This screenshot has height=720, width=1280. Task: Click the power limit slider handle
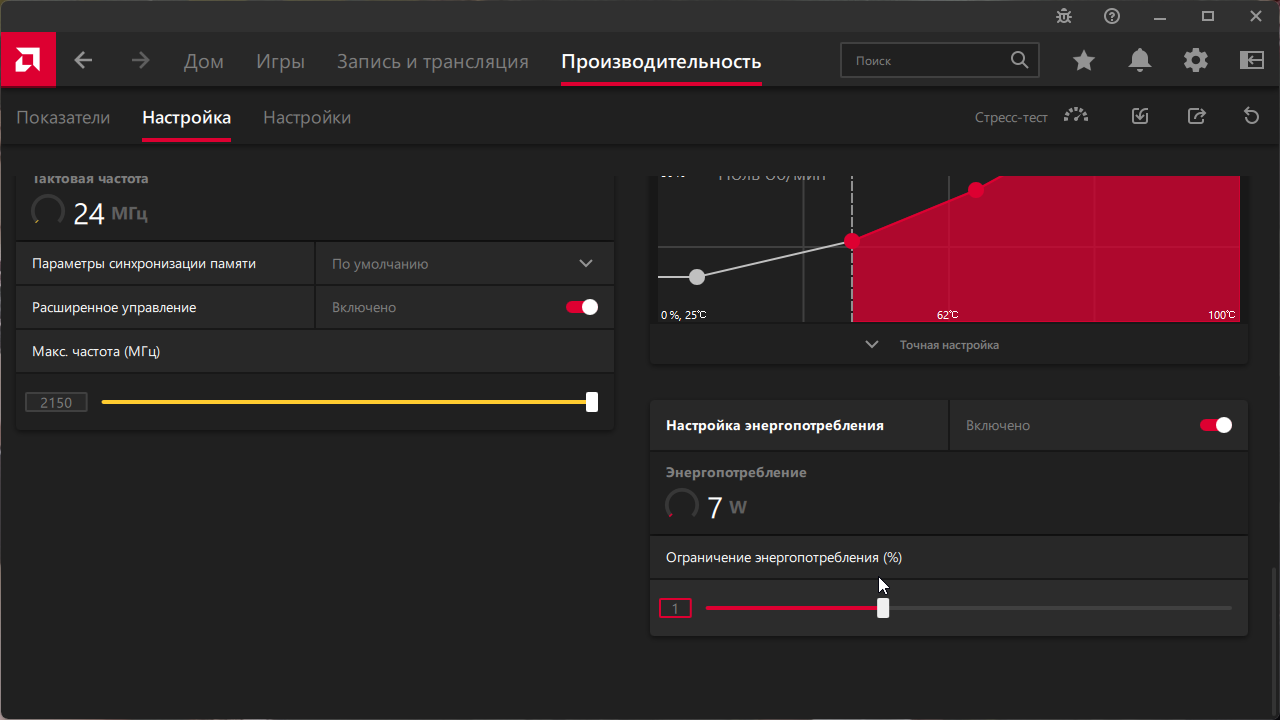tap(883, 608)
